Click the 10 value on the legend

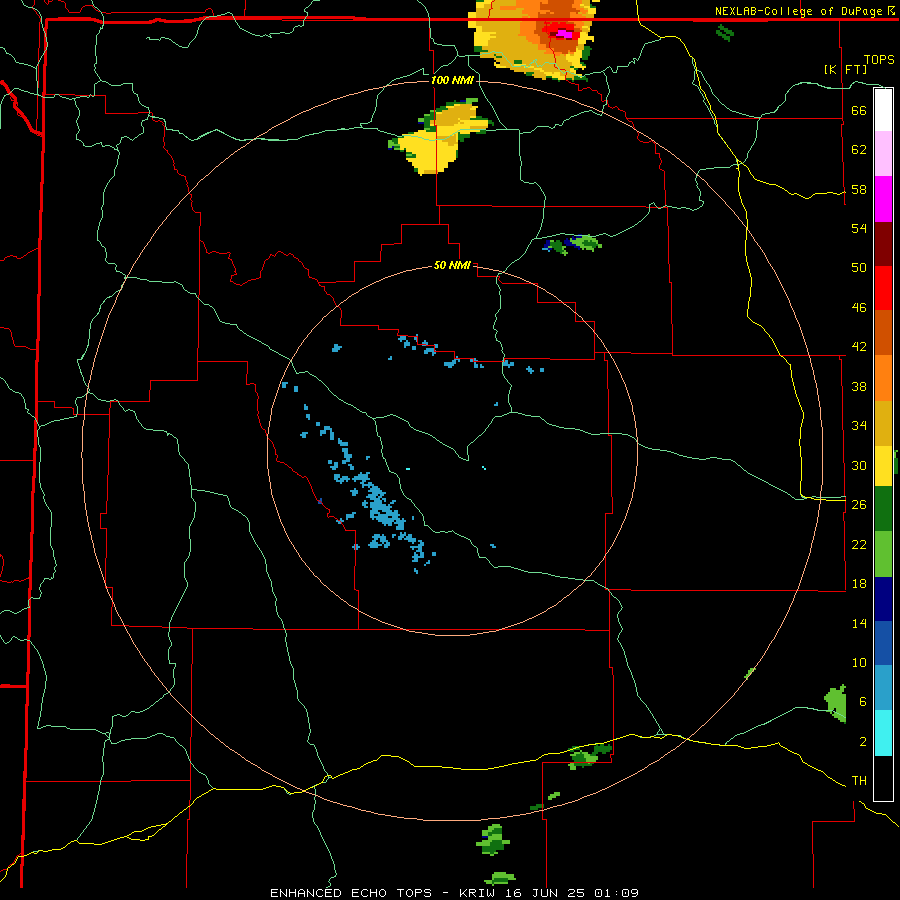click(859, 662)
